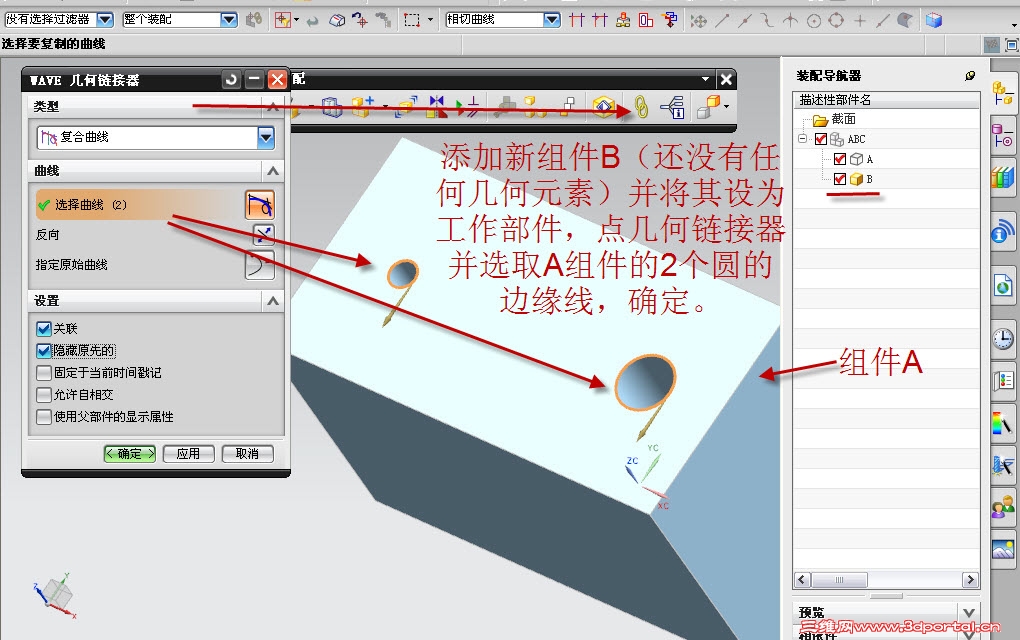Uncheck component B visibility checkbox
The width and height of the screenshot is (1020, 640).
840,179
